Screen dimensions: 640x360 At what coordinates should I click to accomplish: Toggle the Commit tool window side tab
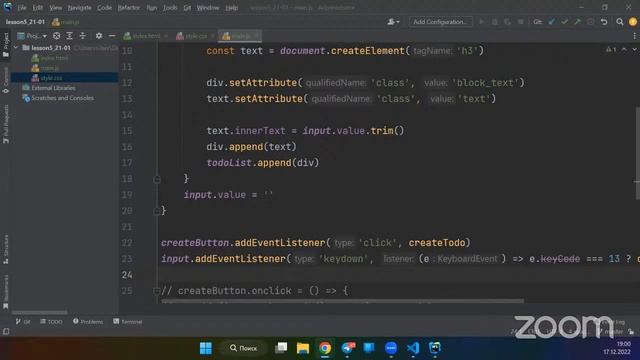(x=6, y=80)
